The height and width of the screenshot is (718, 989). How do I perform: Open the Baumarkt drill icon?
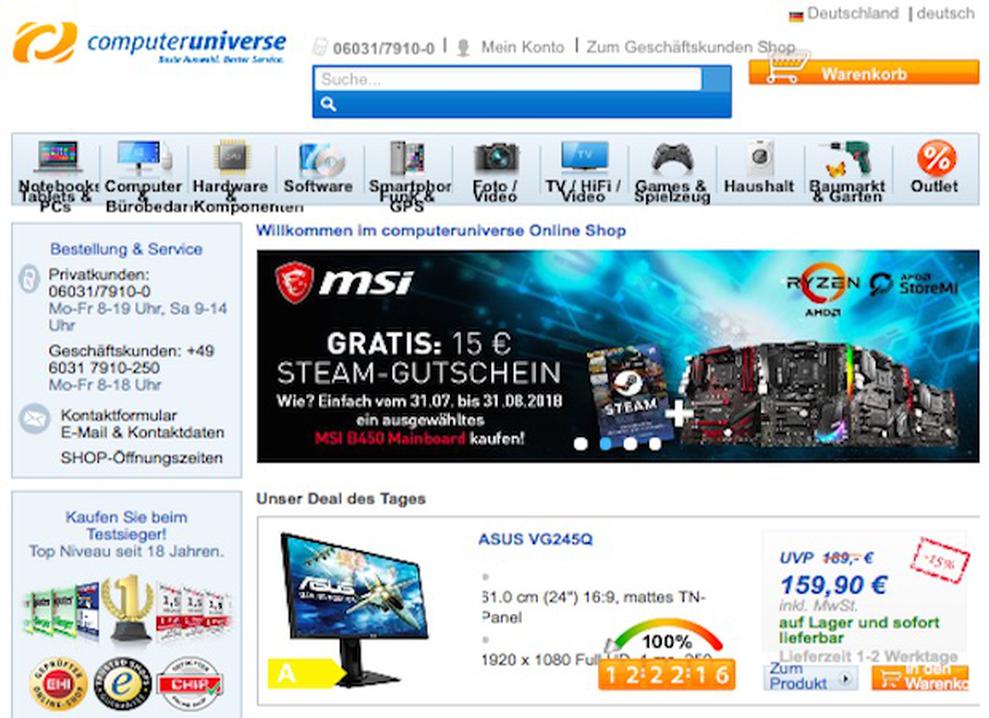(x=846, y=158)
